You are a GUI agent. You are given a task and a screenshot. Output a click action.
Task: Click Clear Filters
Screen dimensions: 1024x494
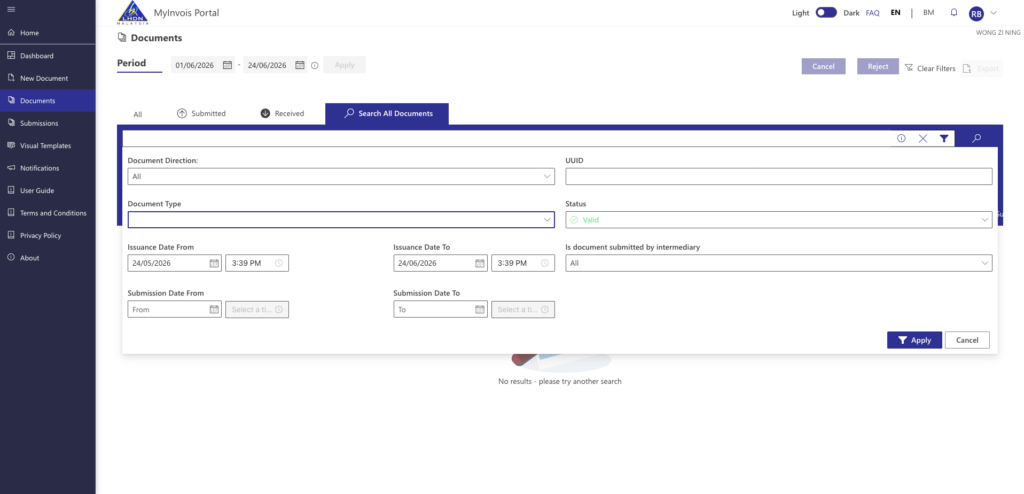[930, 68]
